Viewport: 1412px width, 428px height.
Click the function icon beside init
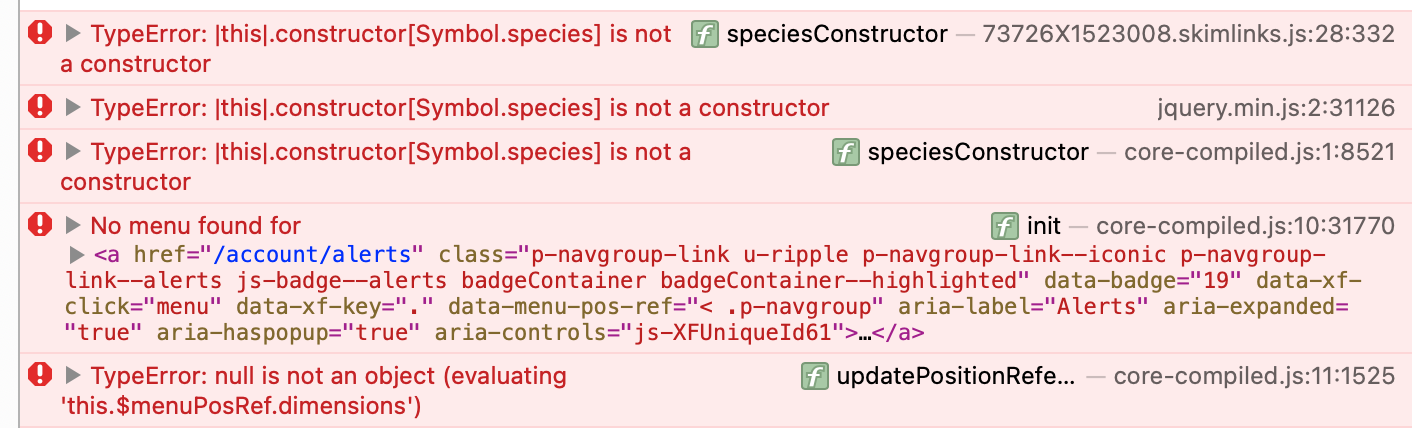point(1004,225)
